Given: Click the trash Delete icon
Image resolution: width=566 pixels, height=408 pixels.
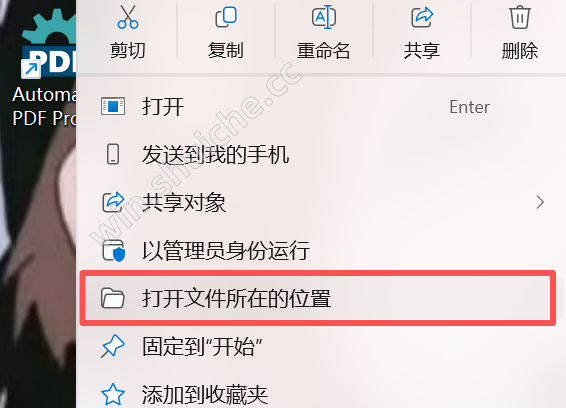Looking at the screenshot, I should (x=520, y=17).
